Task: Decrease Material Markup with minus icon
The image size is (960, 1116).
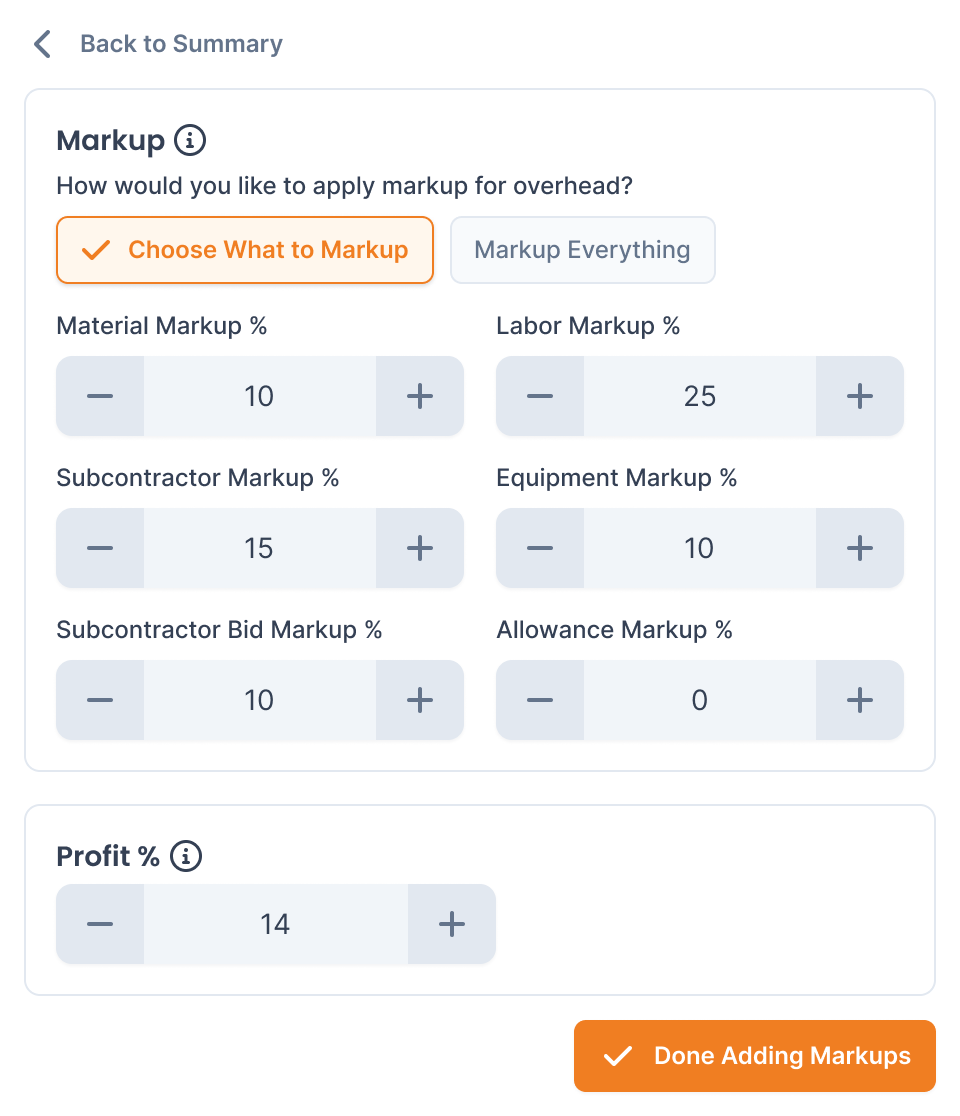Action: (100, 396)
